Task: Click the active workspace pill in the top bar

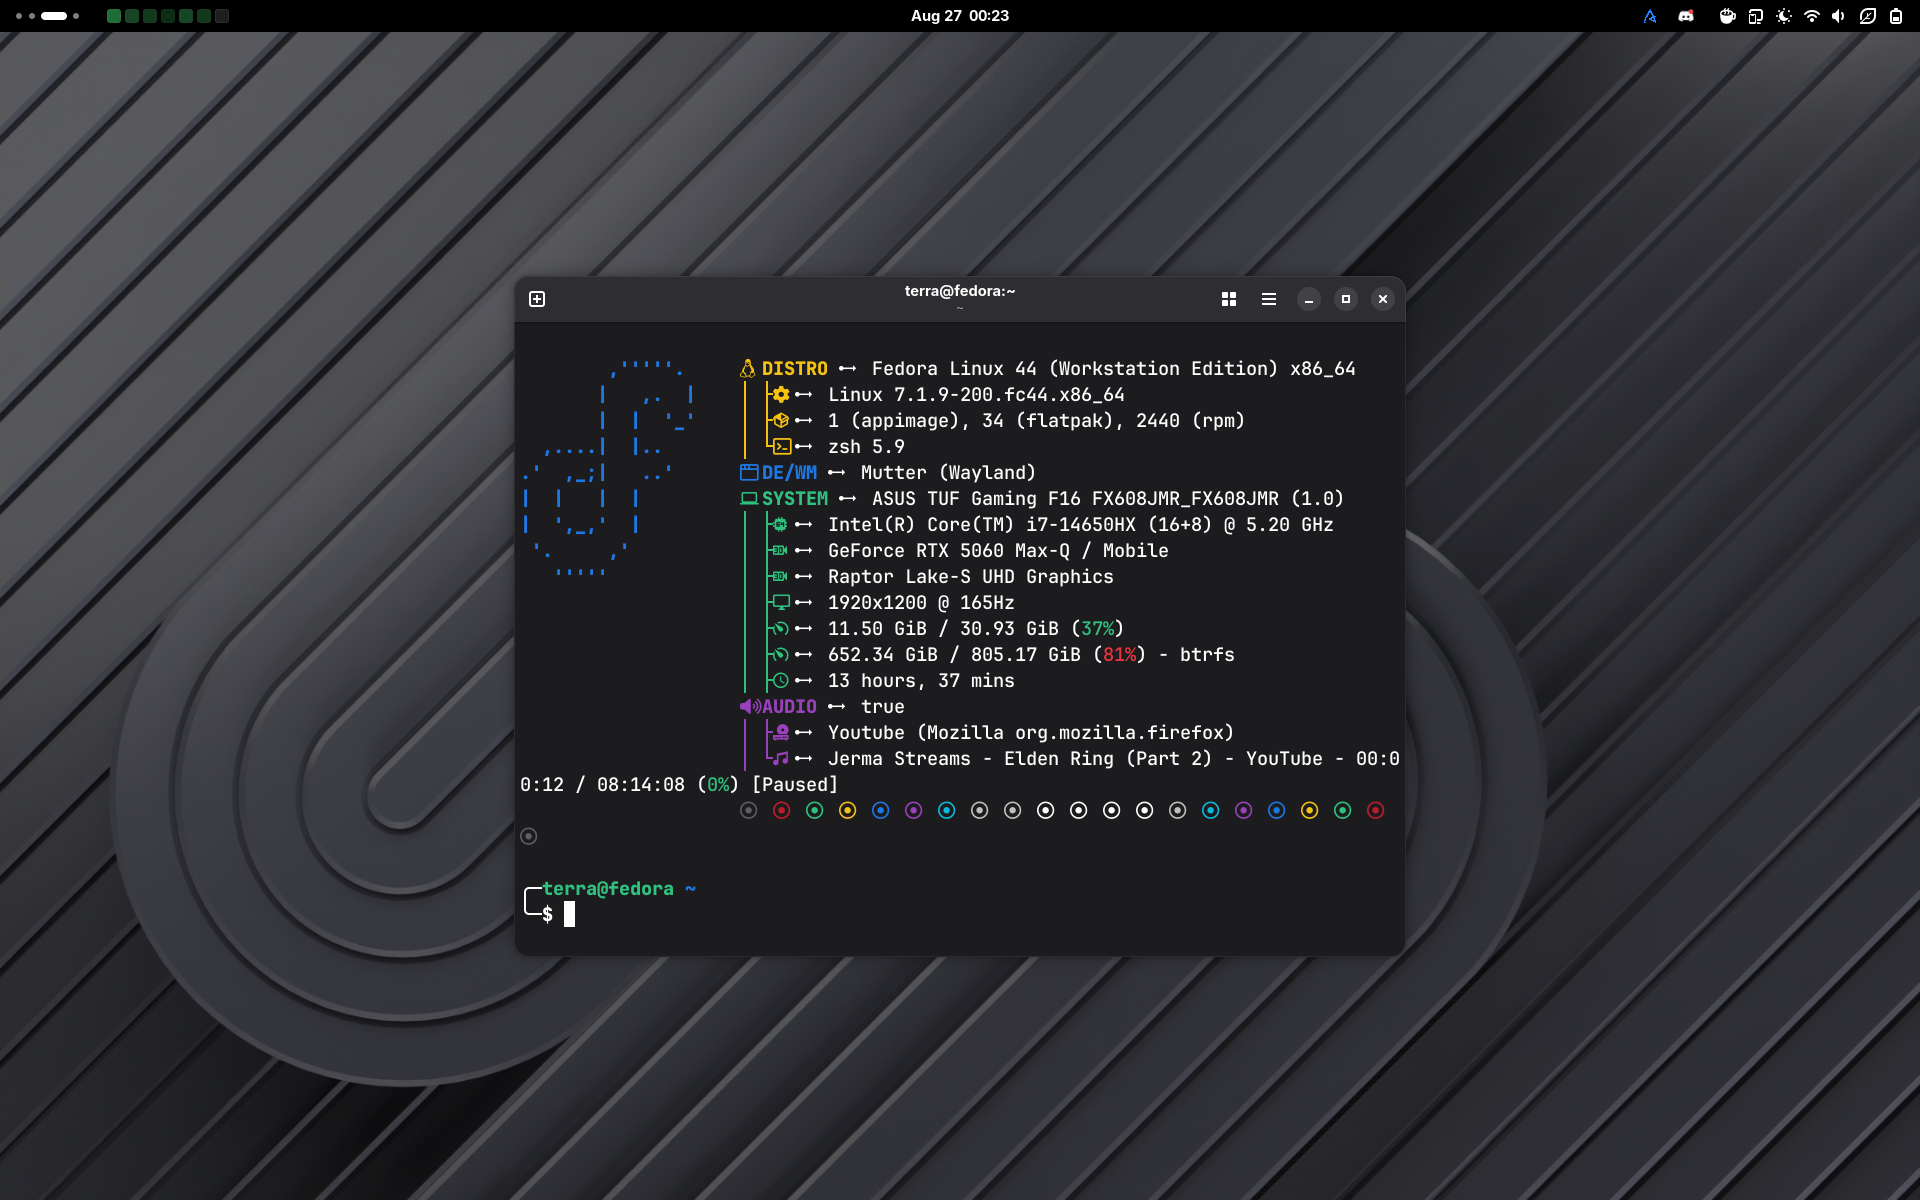Action: (x=55, y=16)
